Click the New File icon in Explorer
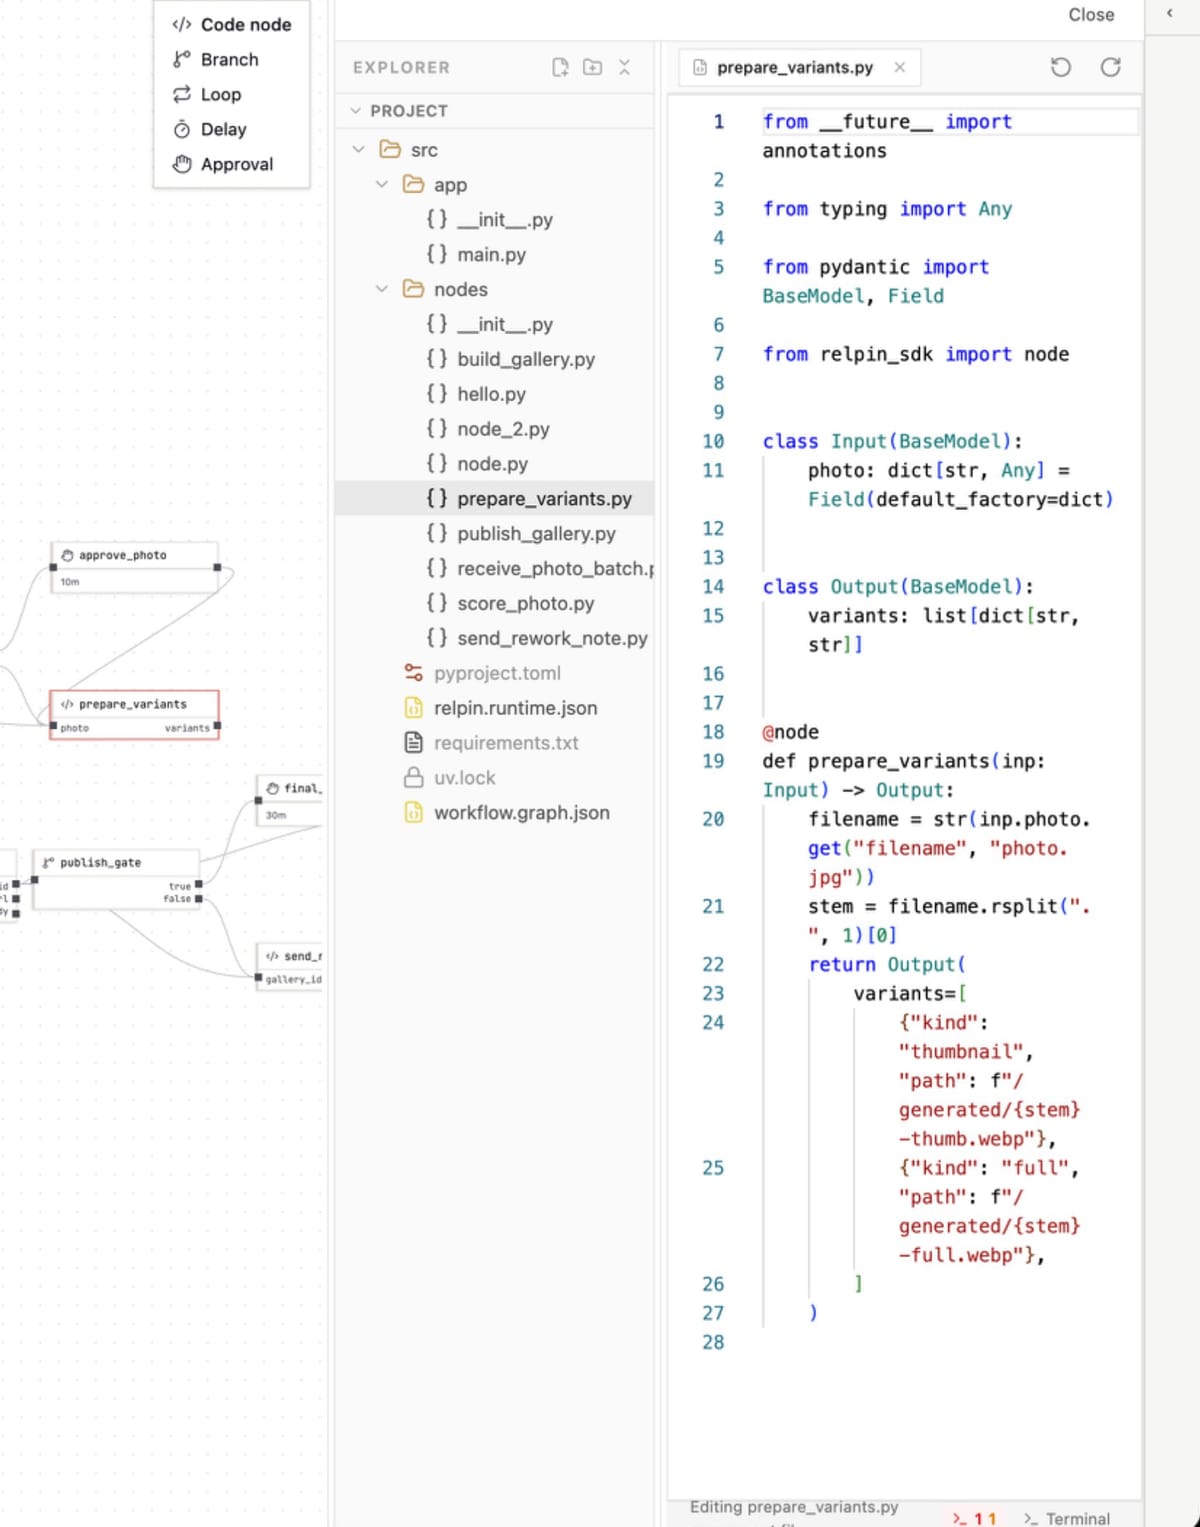Viewport: 1200px width, 1527px height. click(x=560, y=67)
